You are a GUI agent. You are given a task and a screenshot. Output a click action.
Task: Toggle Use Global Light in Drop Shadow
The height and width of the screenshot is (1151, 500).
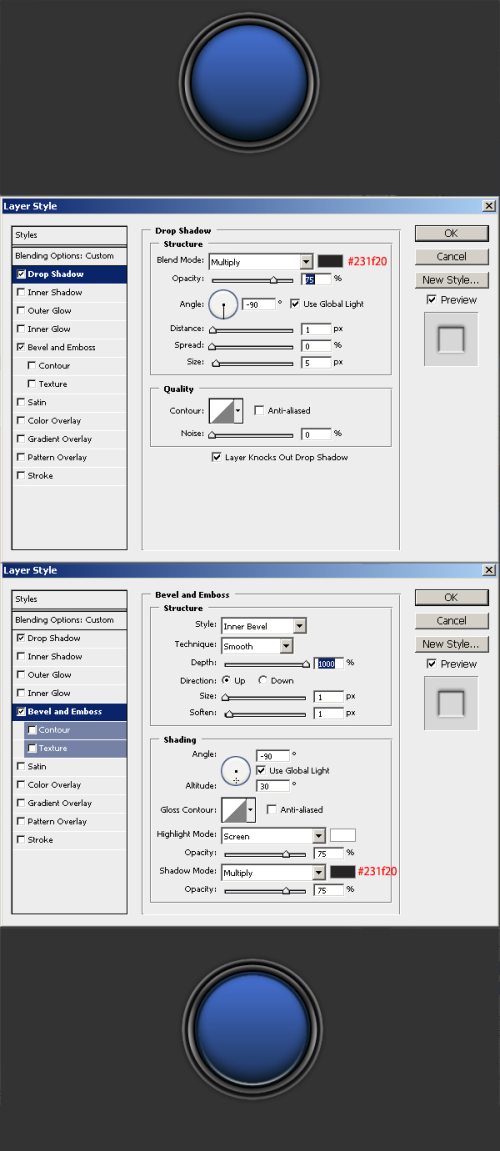click(295, 304)
